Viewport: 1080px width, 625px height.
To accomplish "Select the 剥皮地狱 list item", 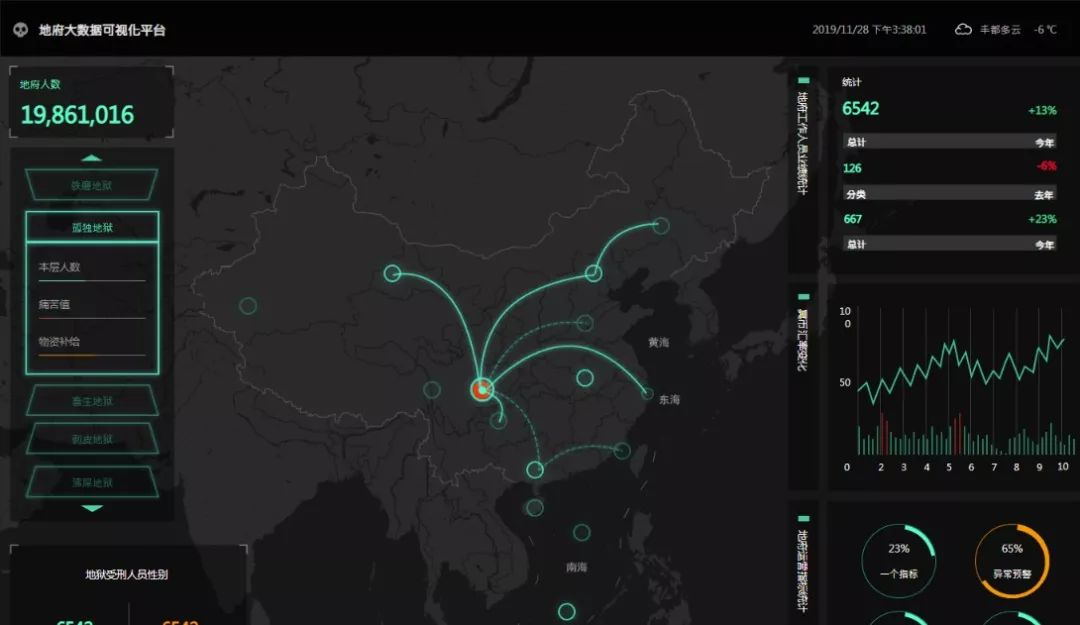I will pos(92,440).
